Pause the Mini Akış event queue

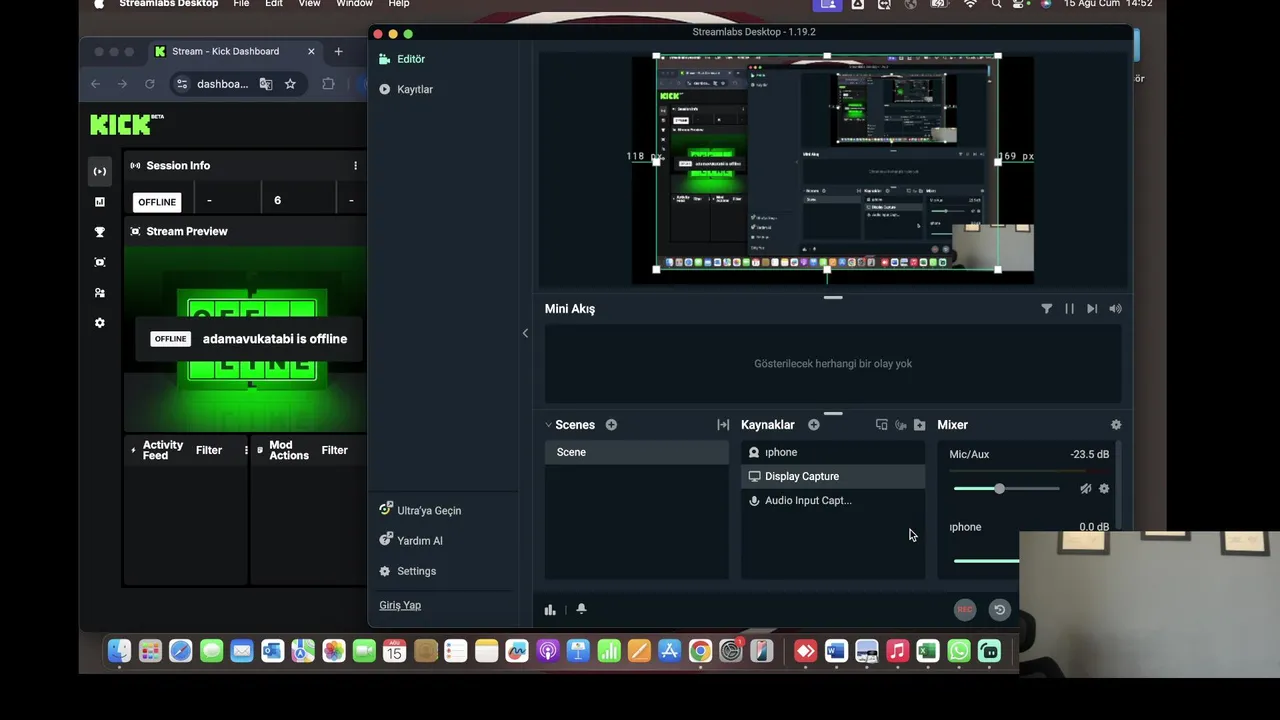pos(1069,309)
